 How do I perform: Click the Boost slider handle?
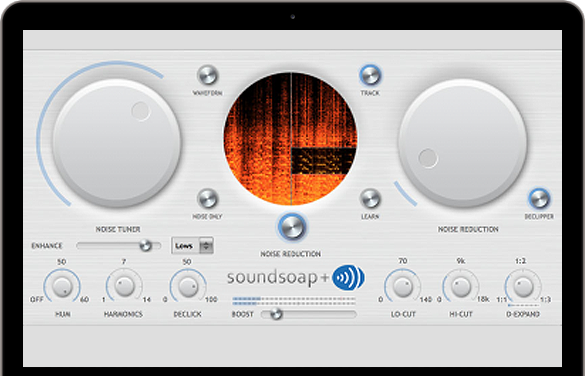coord(276,314)
